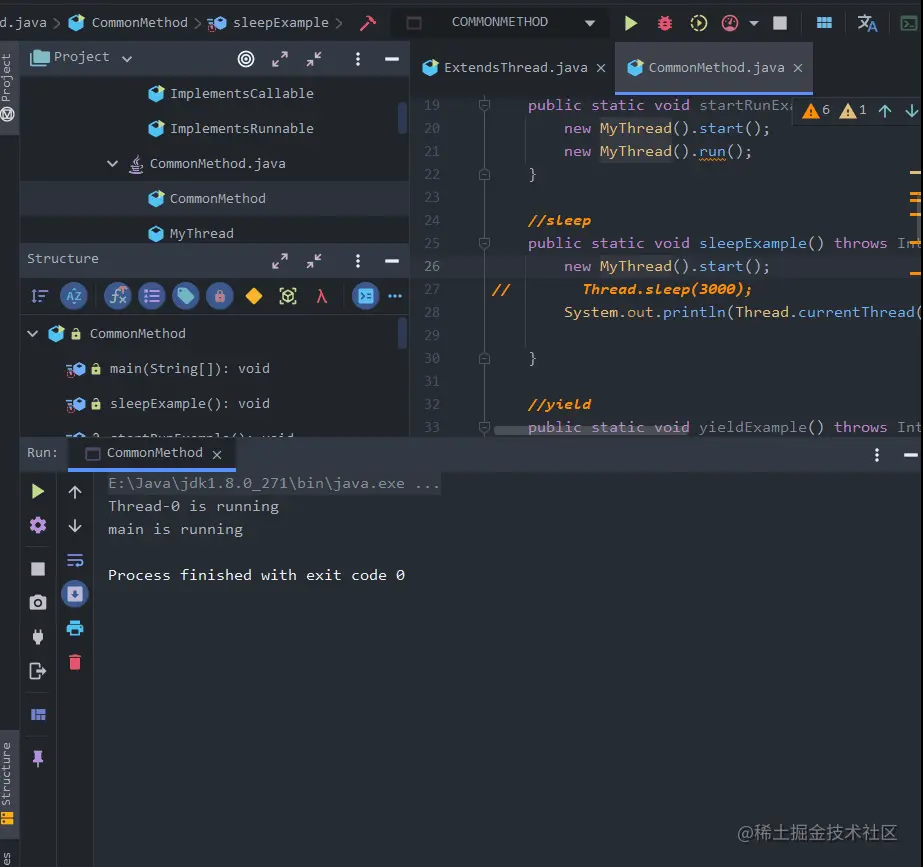
Task: Toggle orange diamond filter in Structure
Action: (x=254, y=296)
